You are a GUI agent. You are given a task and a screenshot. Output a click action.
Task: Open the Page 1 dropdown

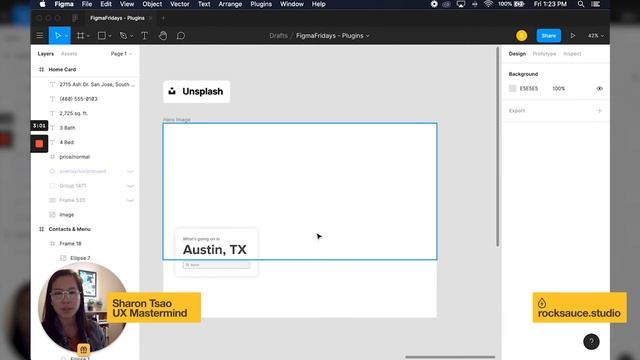[x=121, y=54]
